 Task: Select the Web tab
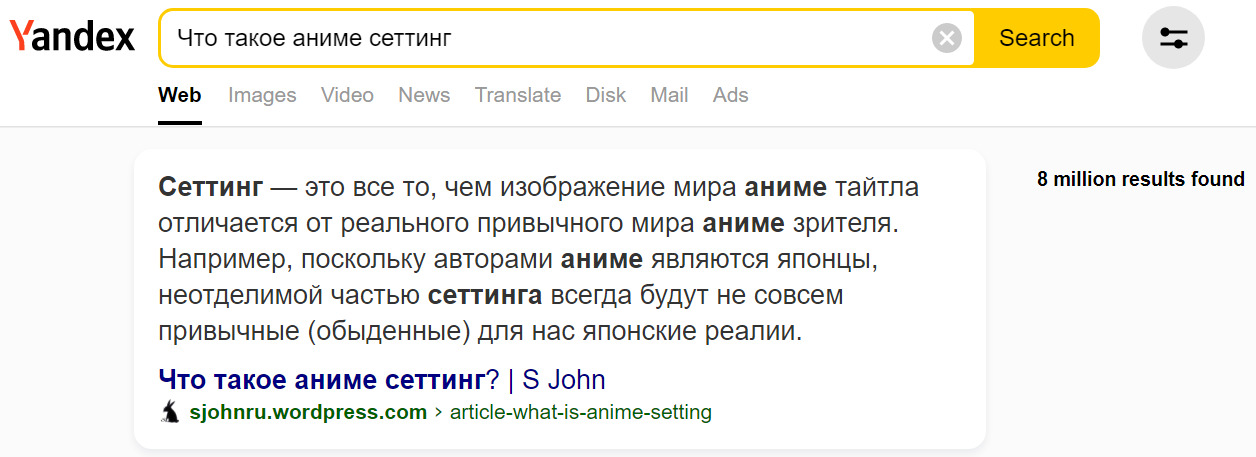click(x=180, y=95)
